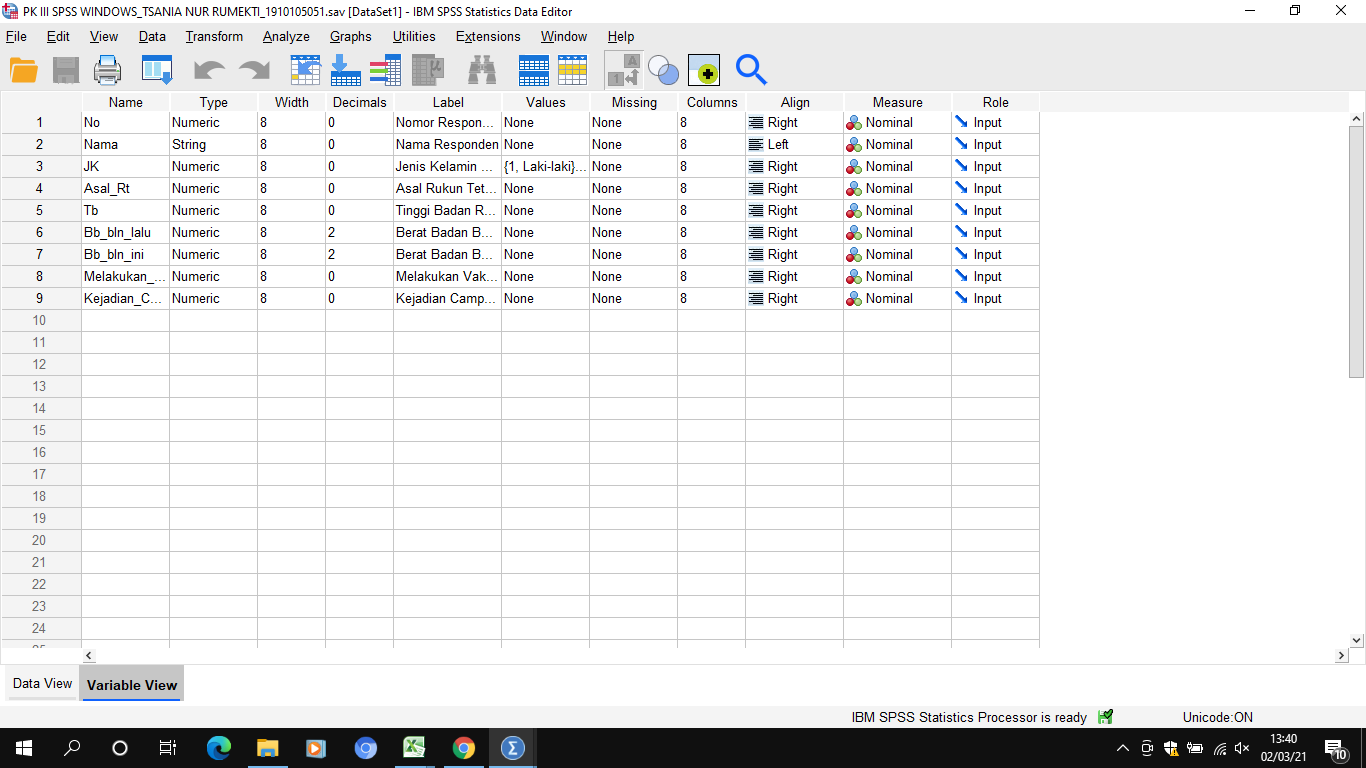Open Values cell for JK variable
This screenshot has height=768, width=1366.
coord(545,167)
